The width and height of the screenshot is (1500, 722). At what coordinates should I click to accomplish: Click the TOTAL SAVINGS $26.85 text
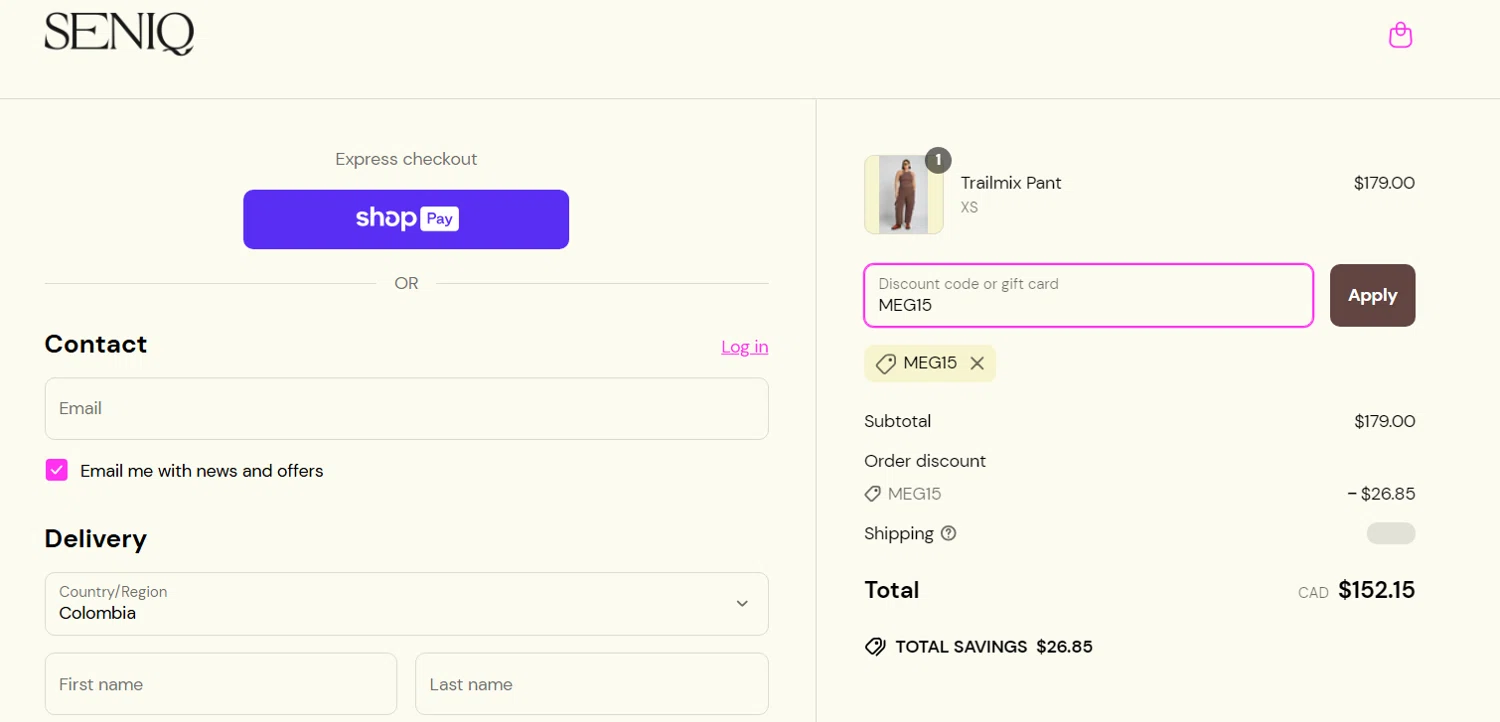tap(994, 647)
